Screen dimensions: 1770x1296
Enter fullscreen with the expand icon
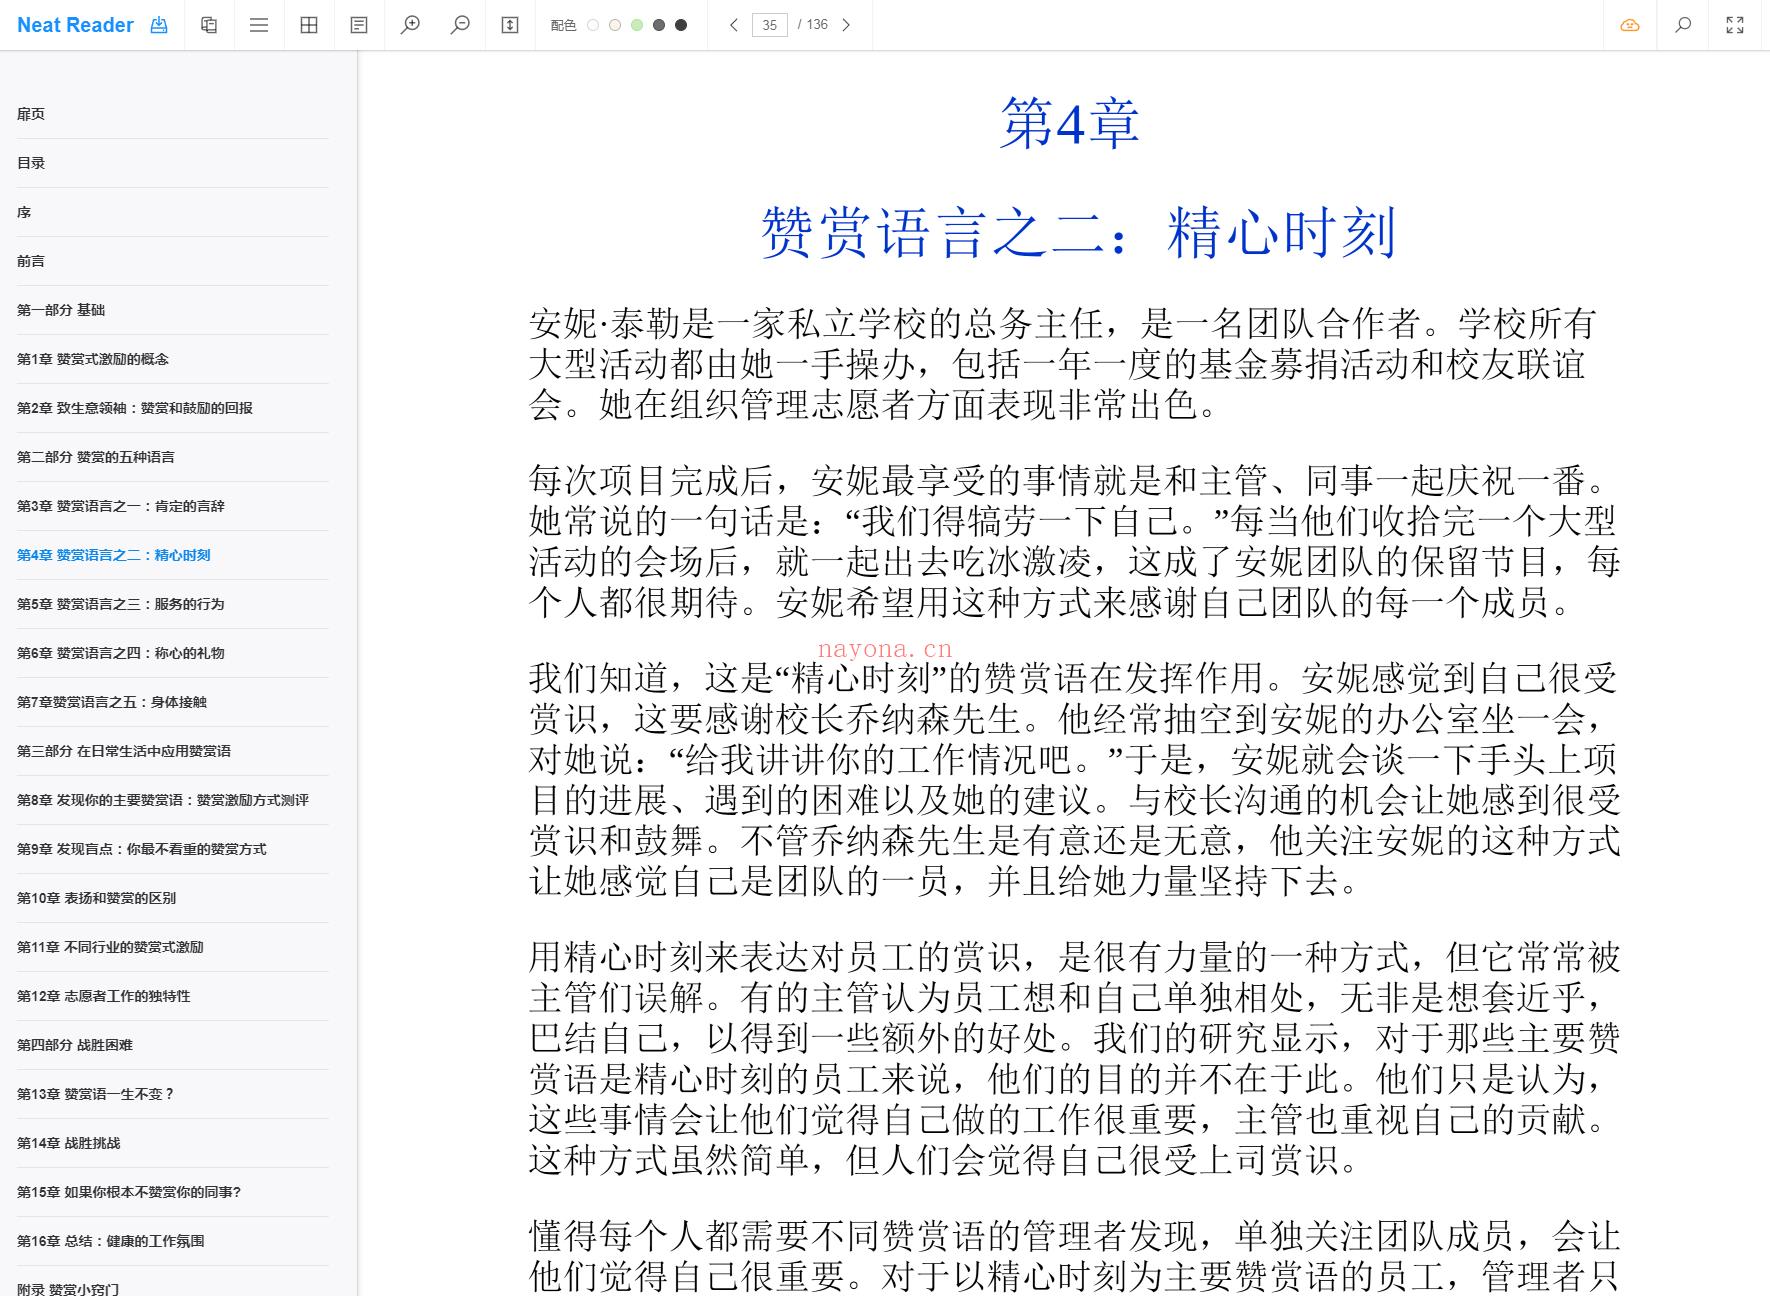(1735, 25)
